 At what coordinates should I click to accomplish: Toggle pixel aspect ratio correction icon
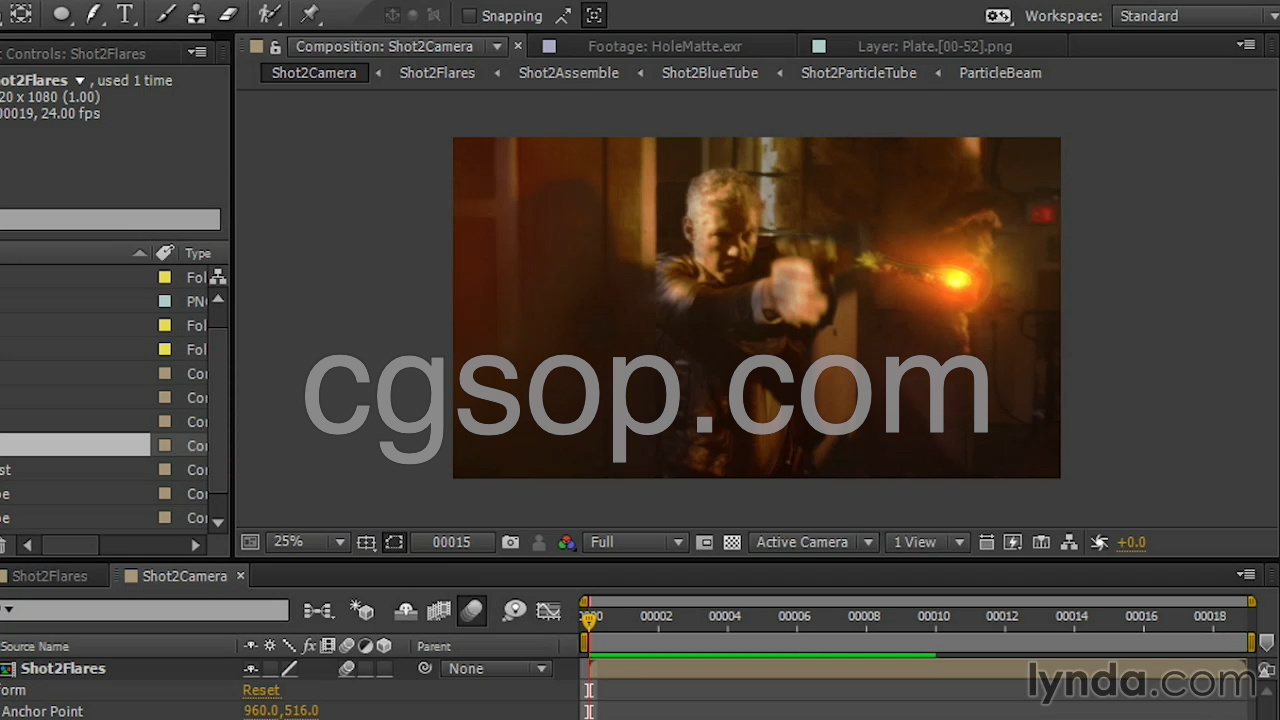point(986,542)
